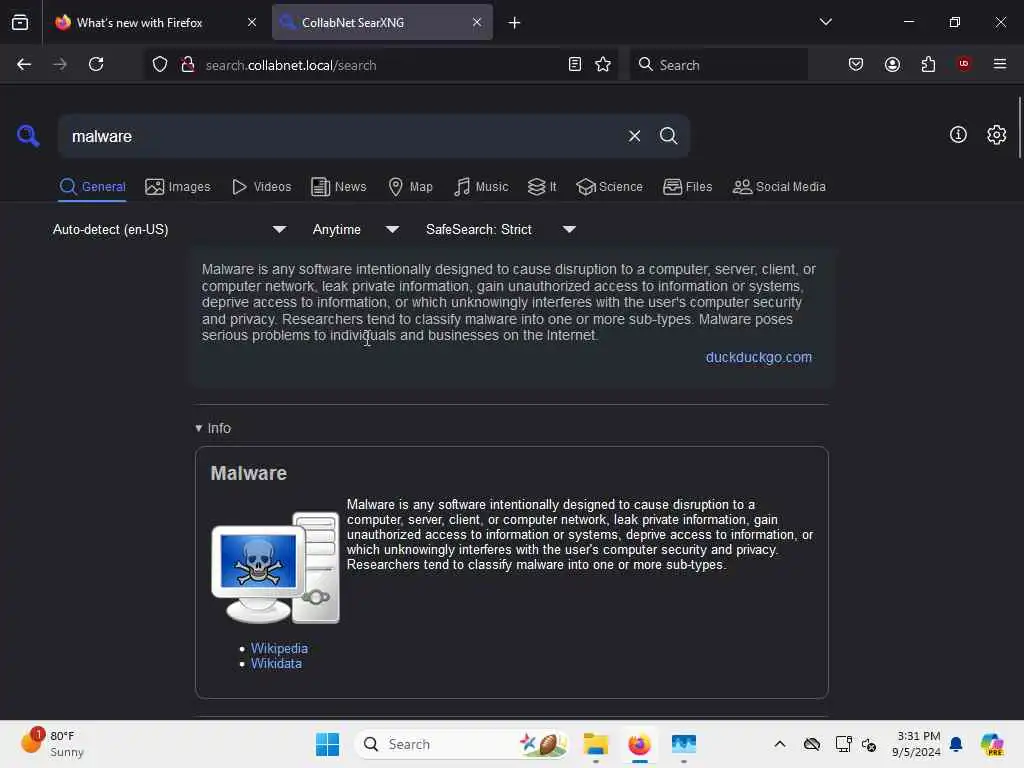This screenshot has width=1024, height=768.
Task: Click SearXNG logo magnifier
Action: coord(28,136)
